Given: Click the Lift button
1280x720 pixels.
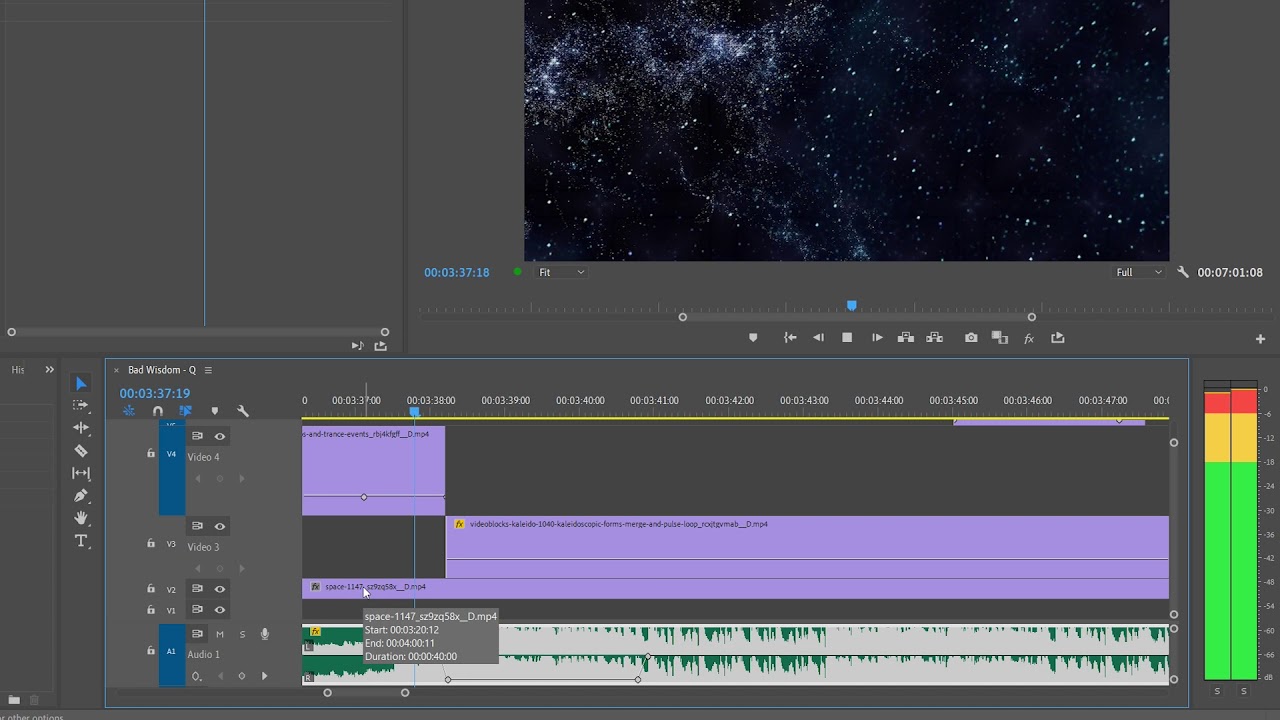Looking at the screenshot, I should click(x=906, y=338).
